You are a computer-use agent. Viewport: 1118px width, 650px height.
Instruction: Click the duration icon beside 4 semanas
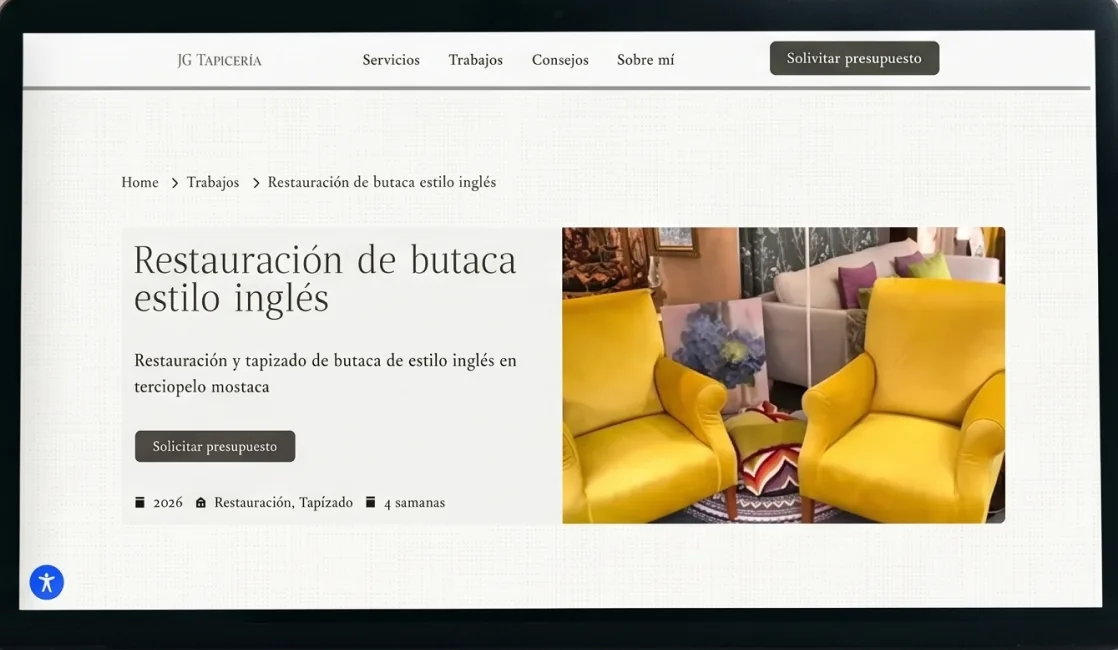370,502
